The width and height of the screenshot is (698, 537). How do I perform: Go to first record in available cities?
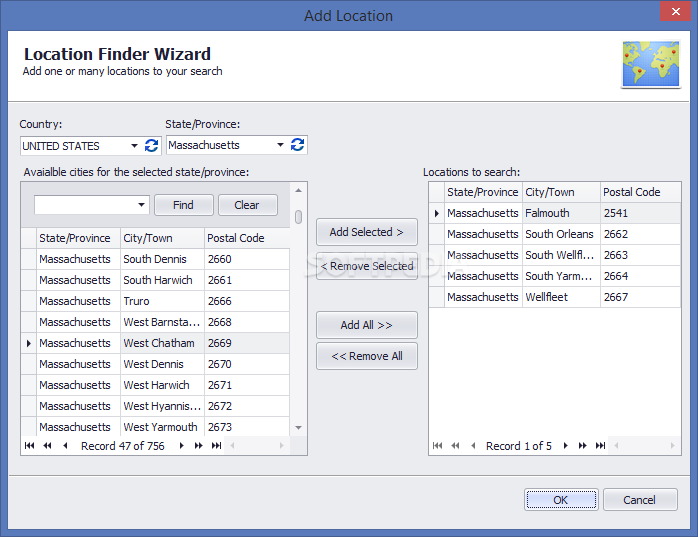click(x=29, y=446)
